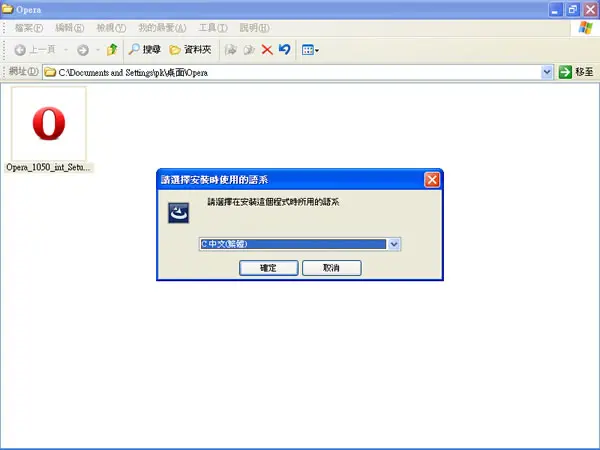The height and width of the screenshot is (450, 600).
Task: Click the address bar path field
Action: [x=292, y=72]
